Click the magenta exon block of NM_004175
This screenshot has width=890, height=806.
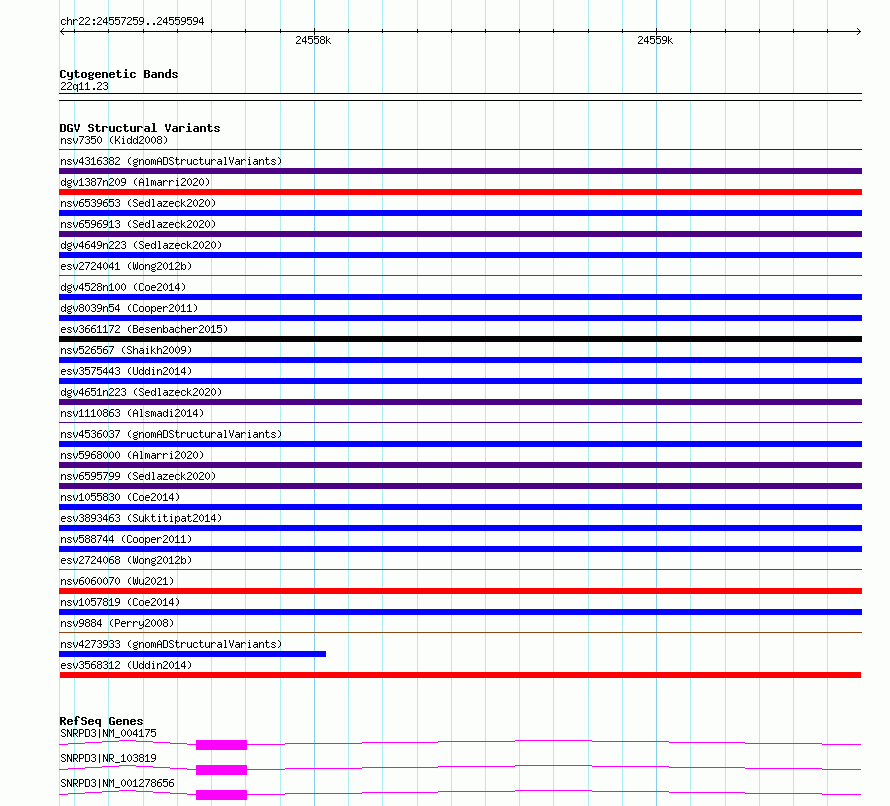click(221, 745)
